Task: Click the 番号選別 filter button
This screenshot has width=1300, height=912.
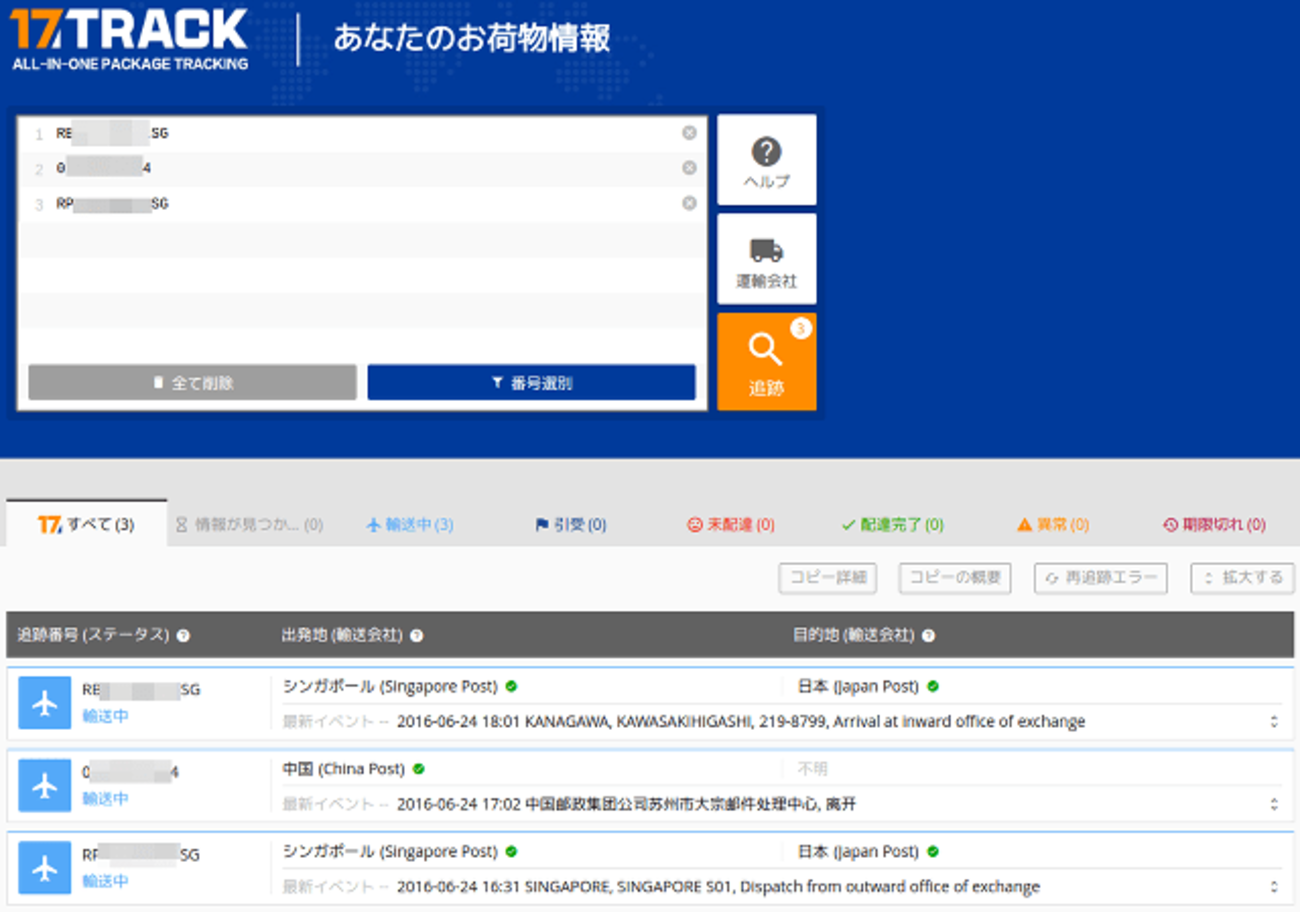Action: [x=531, y=382]
